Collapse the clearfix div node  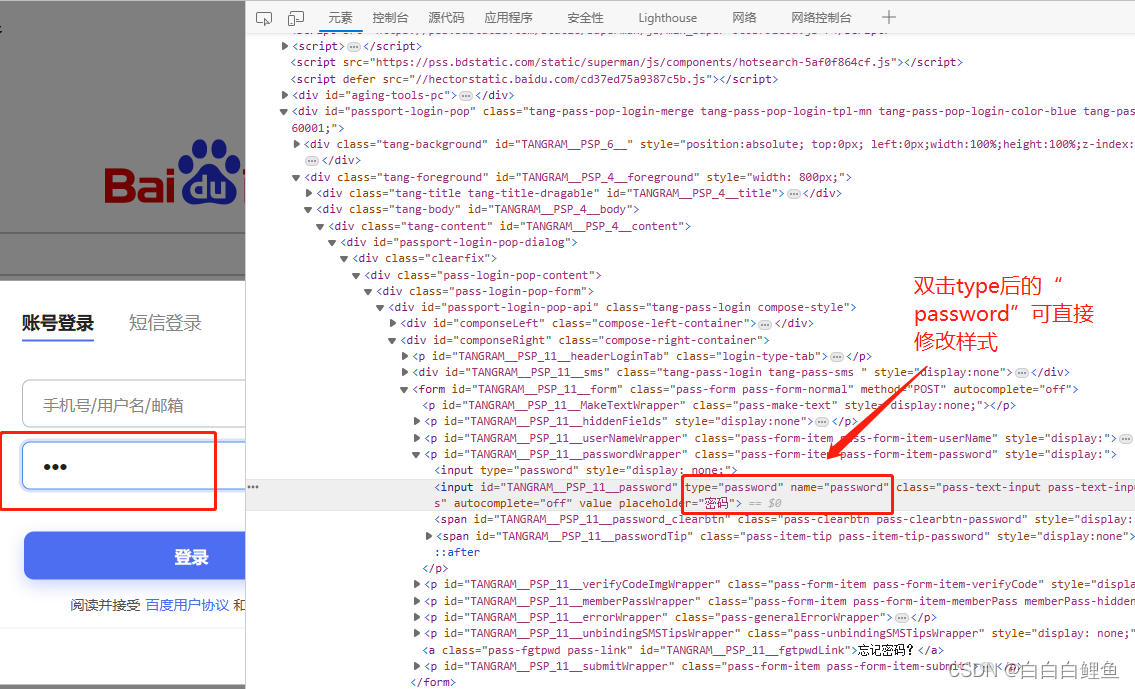point(344,258)
